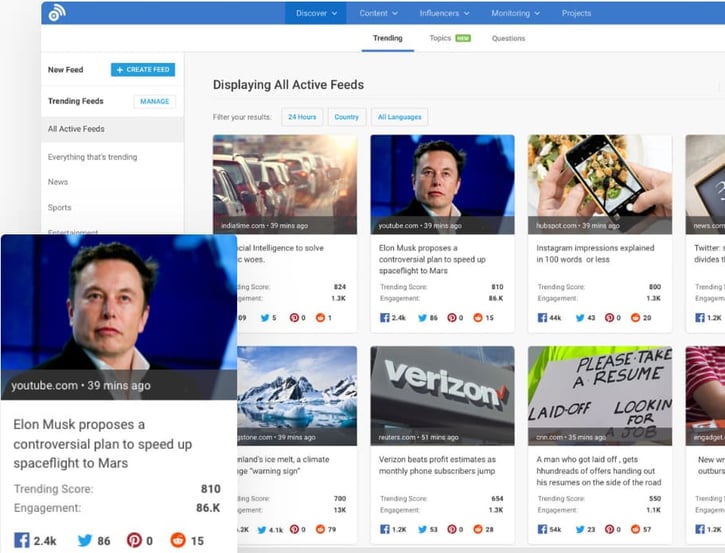Open the Instagram food photo thumbnail
This screenshot has width=725, height=553.
[600, 184]
